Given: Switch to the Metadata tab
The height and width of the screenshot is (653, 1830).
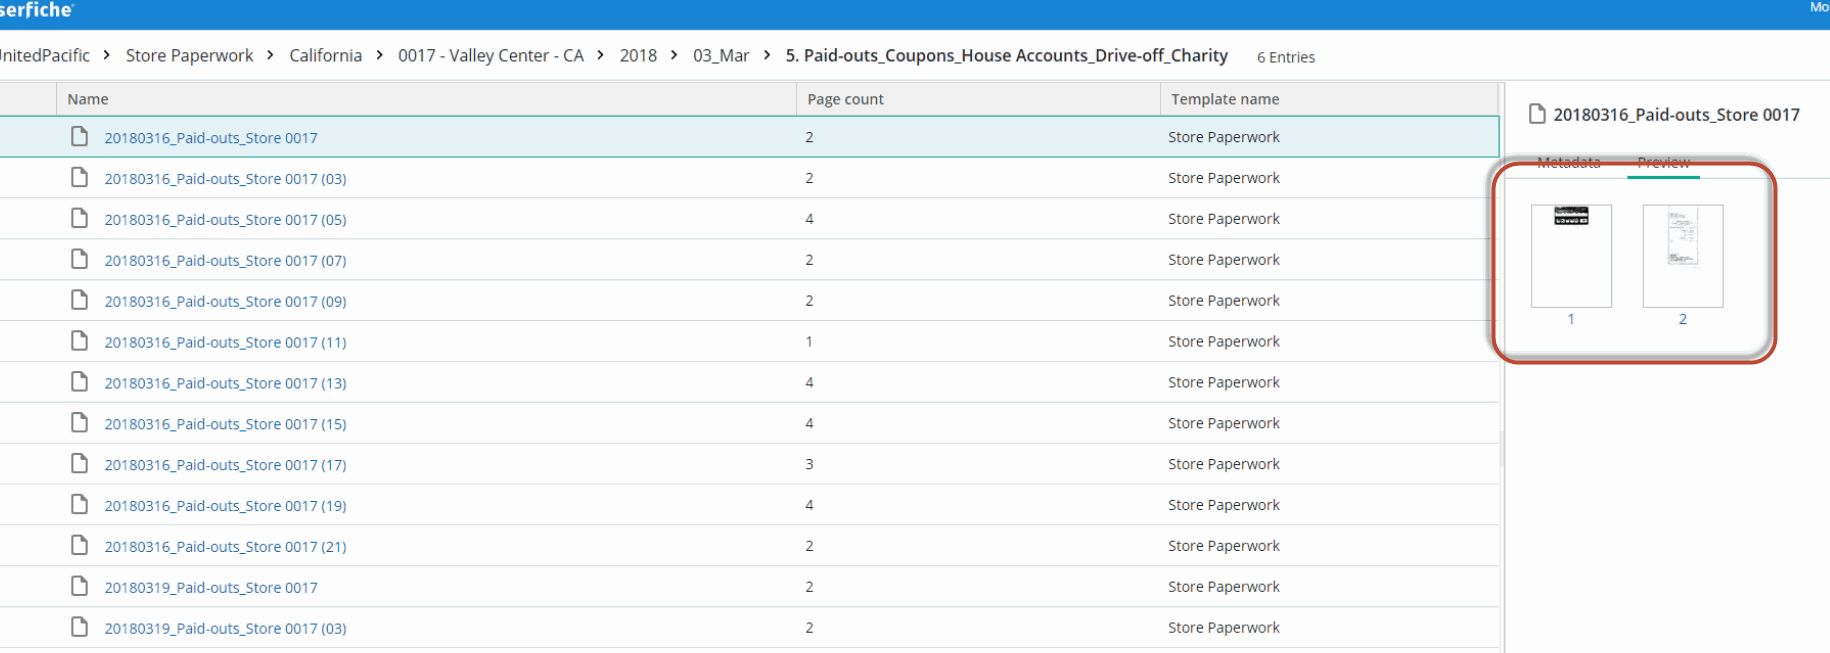Looking at the screenshot, I should (x=1568, y=163).
